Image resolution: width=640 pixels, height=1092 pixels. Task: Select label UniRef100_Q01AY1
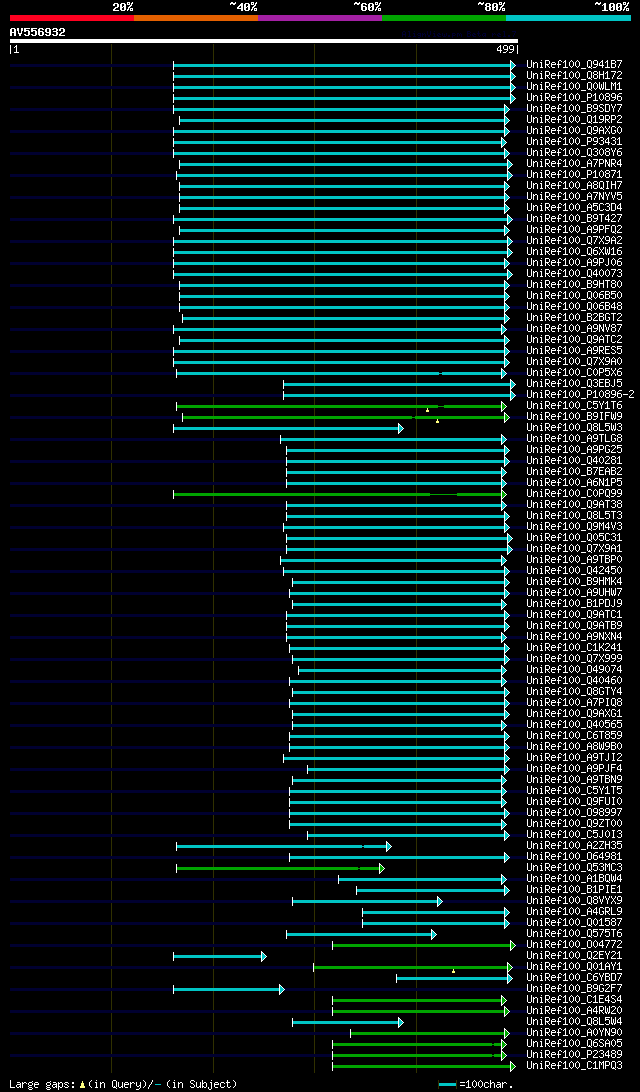click(575, 967)
